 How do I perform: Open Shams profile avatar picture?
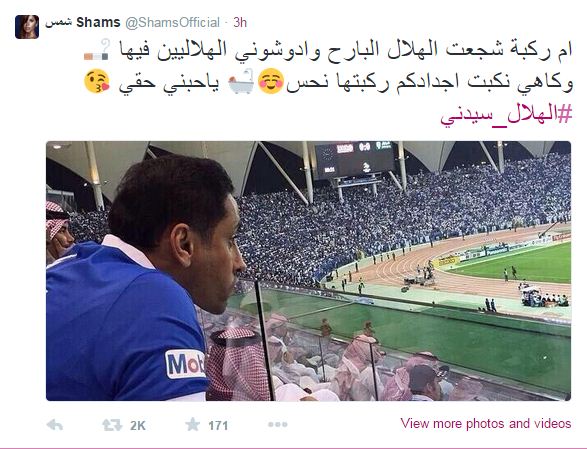click(27, 27)
